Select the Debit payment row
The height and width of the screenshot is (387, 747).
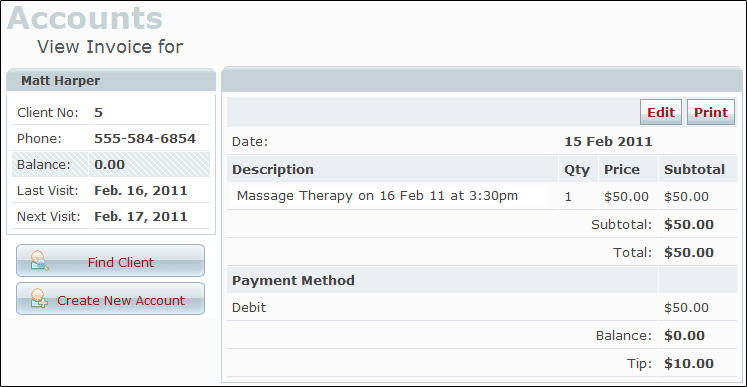click(482, 307)
